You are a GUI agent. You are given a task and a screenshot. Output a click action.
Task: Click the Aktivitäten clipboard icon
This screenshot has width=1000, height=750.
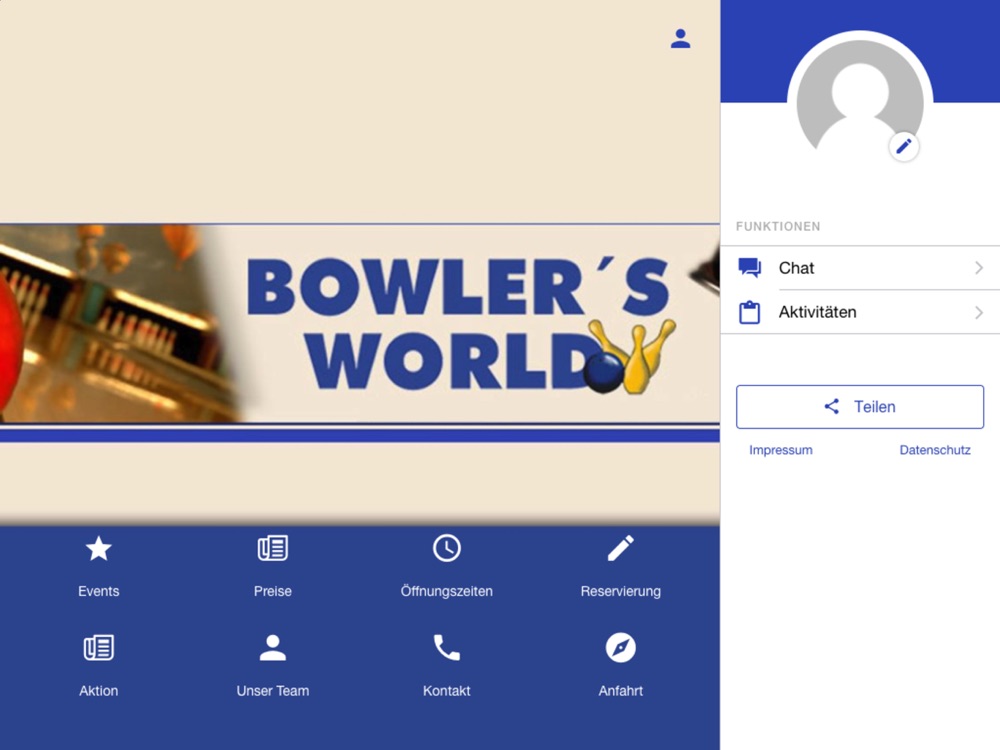point(749,312)
